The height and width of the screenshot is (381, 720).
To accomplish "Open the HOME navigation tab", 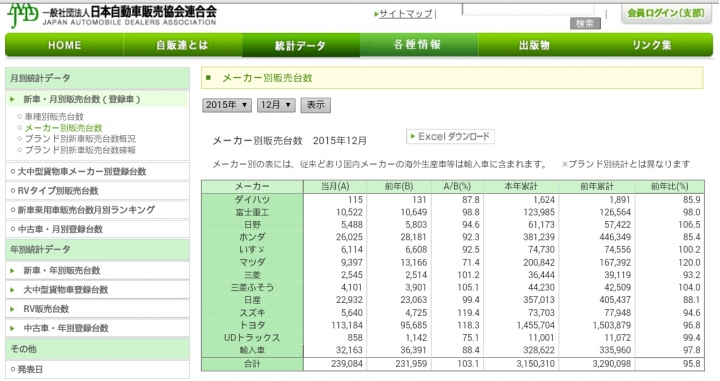I will click(65, 45).
